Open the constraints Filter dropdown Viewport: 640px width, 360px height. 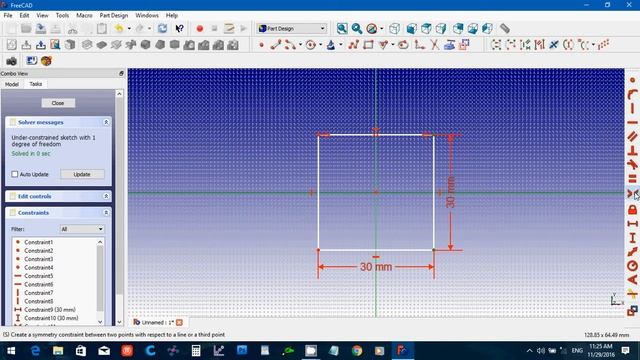pos(82,229)
